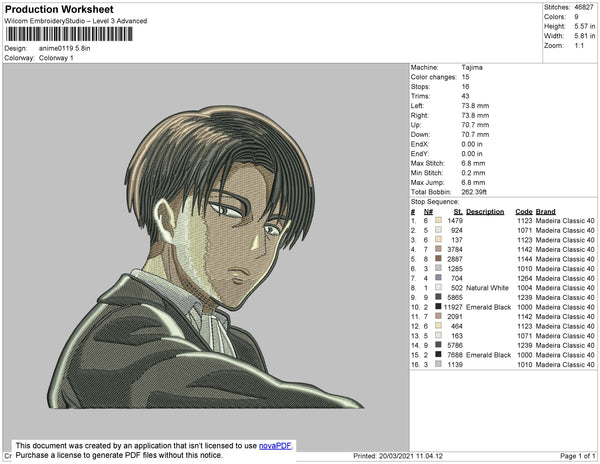Click the 'Code' column header
This screenshot has height=464, width=600.
pyautogui.click(x=524, y=212)
